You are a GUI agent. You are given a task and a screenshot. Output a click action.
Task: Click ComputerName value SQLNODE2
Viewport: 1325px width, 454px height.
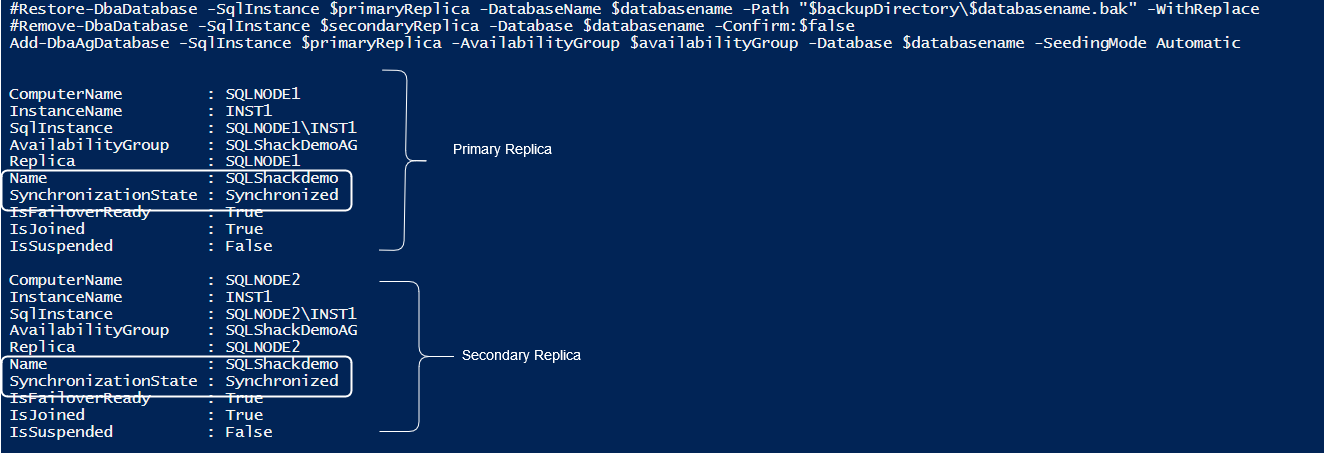[x=263, y=280]
